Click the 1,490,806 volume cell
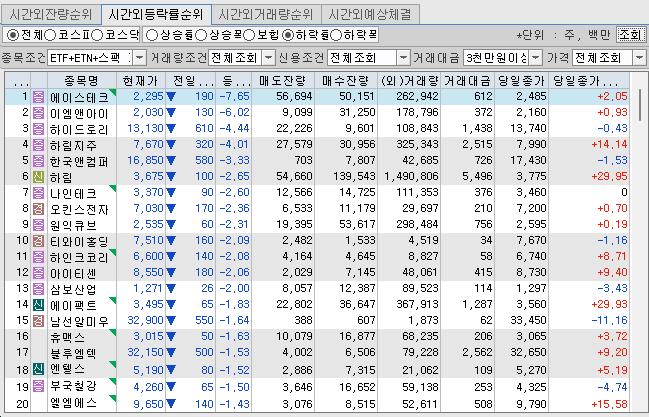Image resolution: width=649 pixels, height=417 pixels. point(411,177)
